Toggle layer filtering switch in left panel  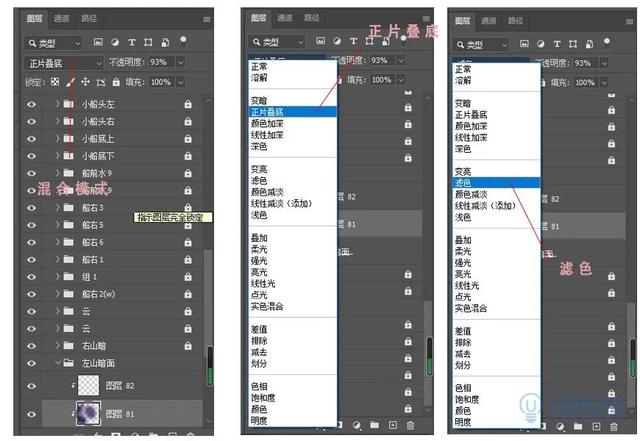[x=183, y=40]
